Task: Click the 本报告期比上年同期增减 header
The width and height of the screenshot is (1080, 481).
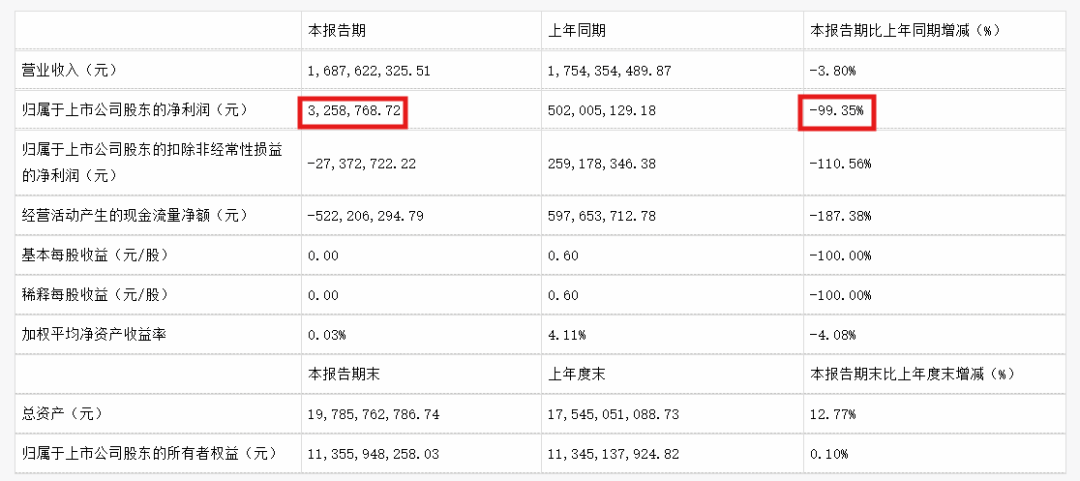Action: 904,30
